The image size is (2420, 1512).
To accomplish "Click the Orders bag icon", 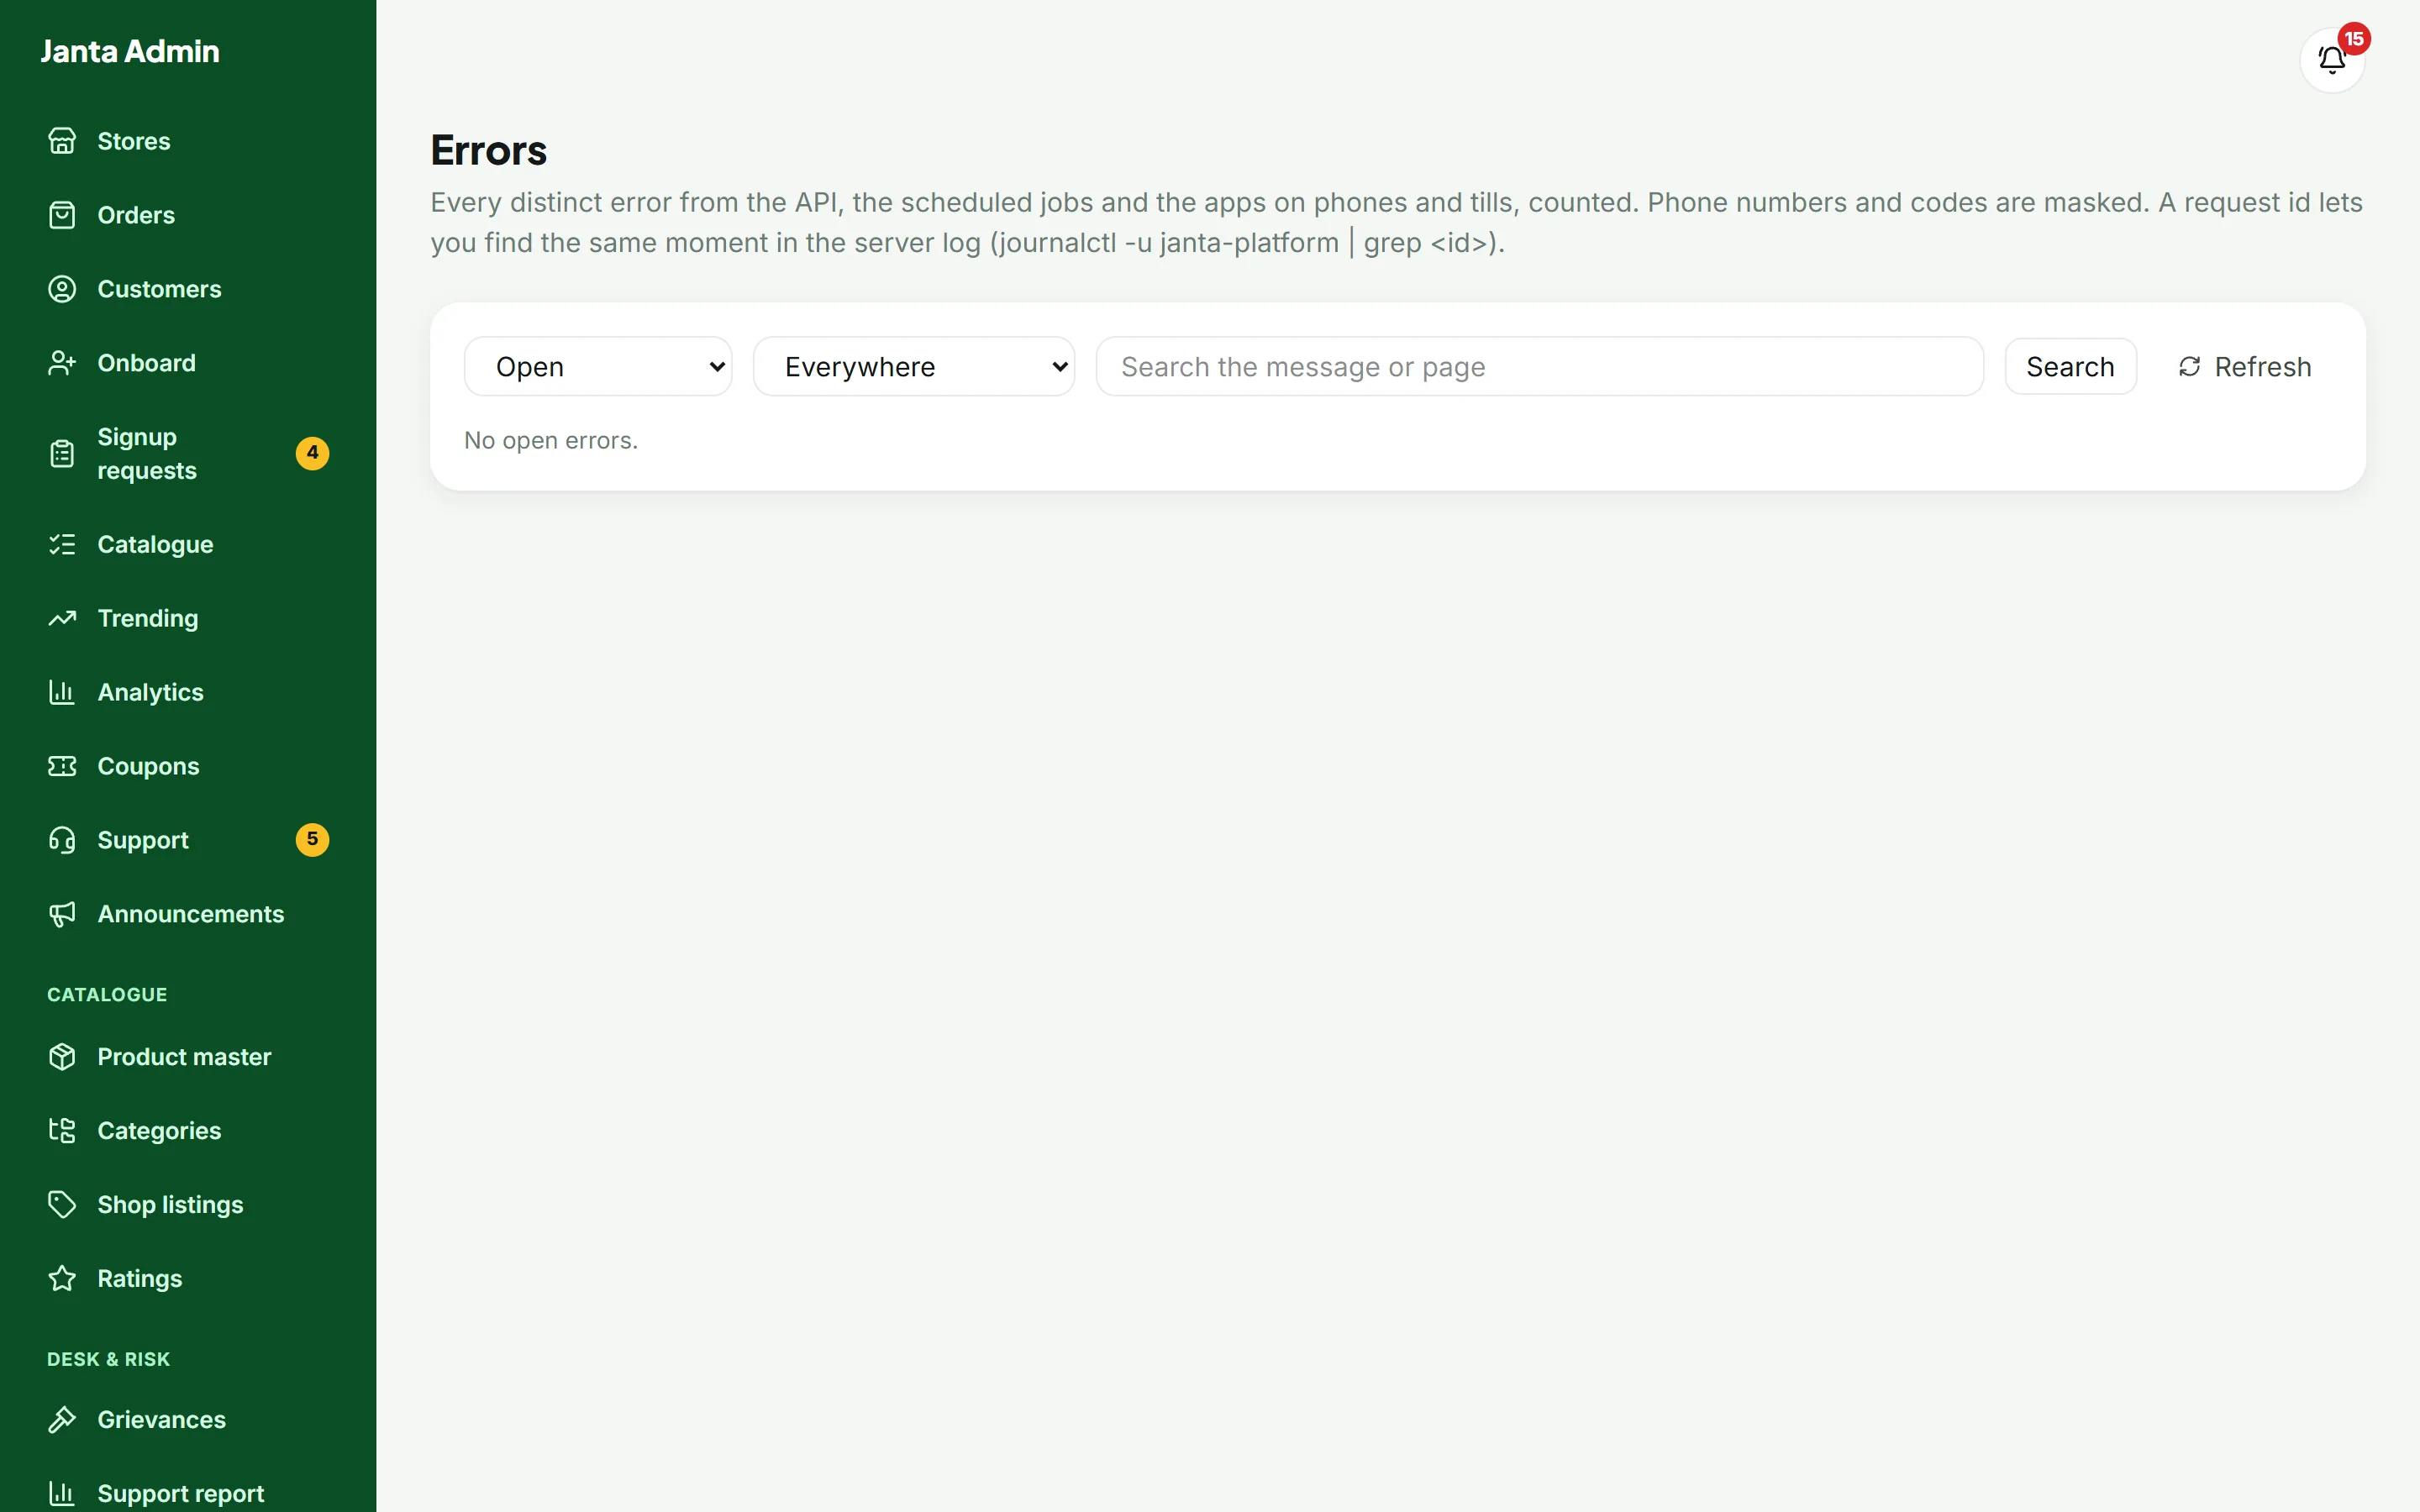I will click(x=62, y=215).
